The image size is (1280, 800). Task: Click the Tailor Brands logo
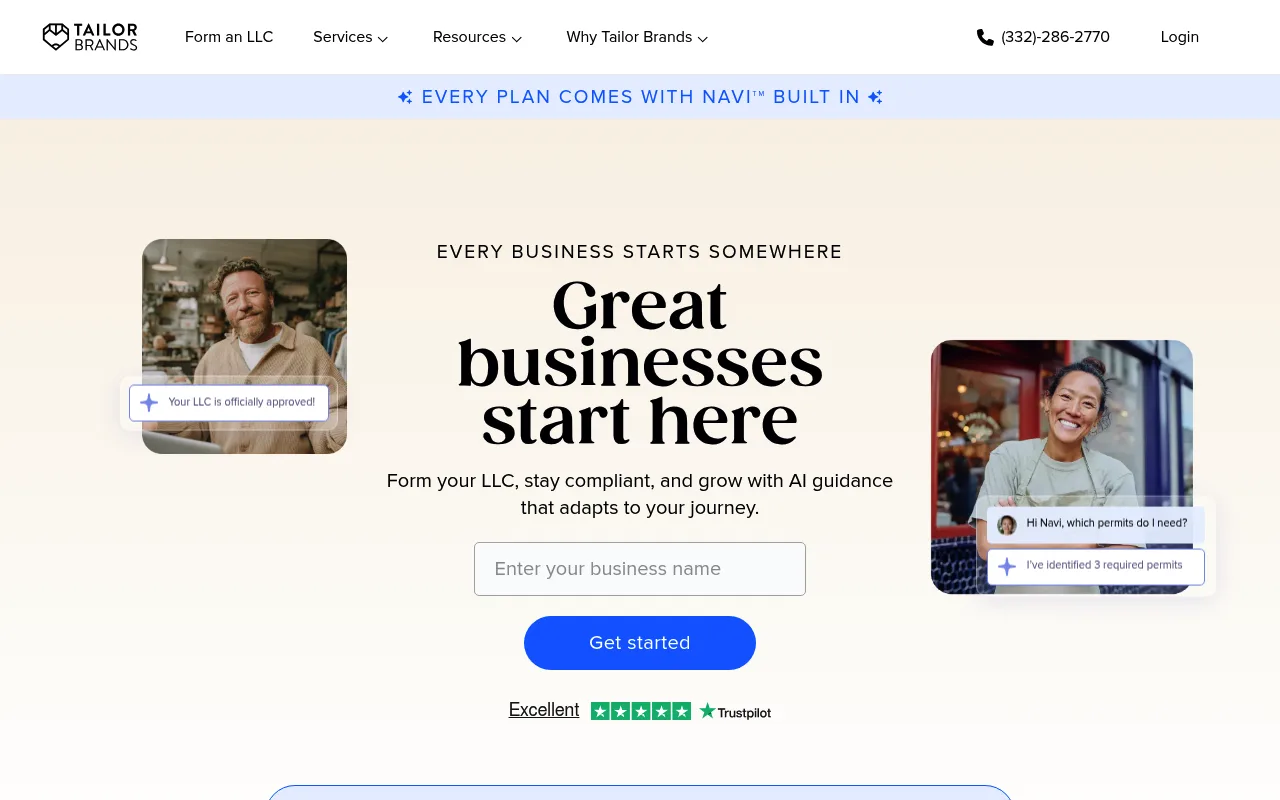(x=90, y=37)
